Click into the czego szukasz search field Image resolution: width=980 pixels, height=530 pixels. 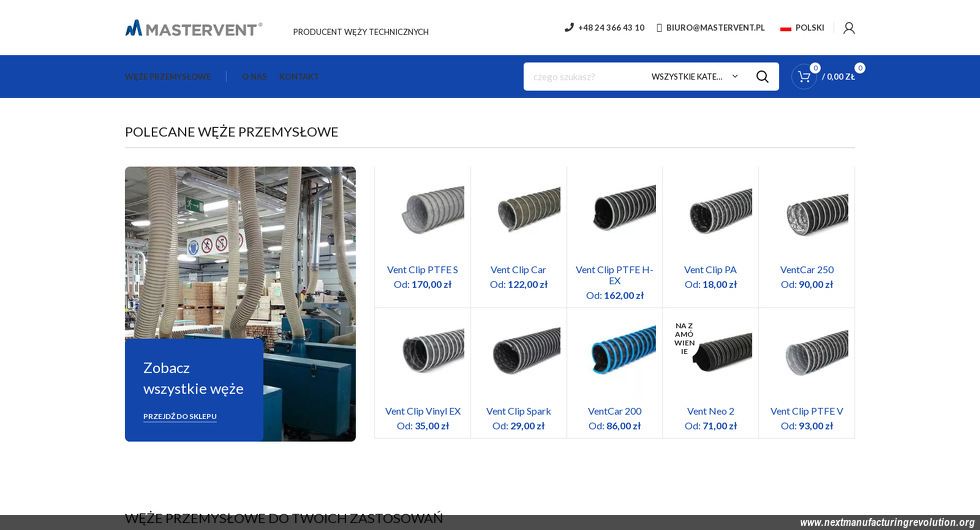click(584, 76)
